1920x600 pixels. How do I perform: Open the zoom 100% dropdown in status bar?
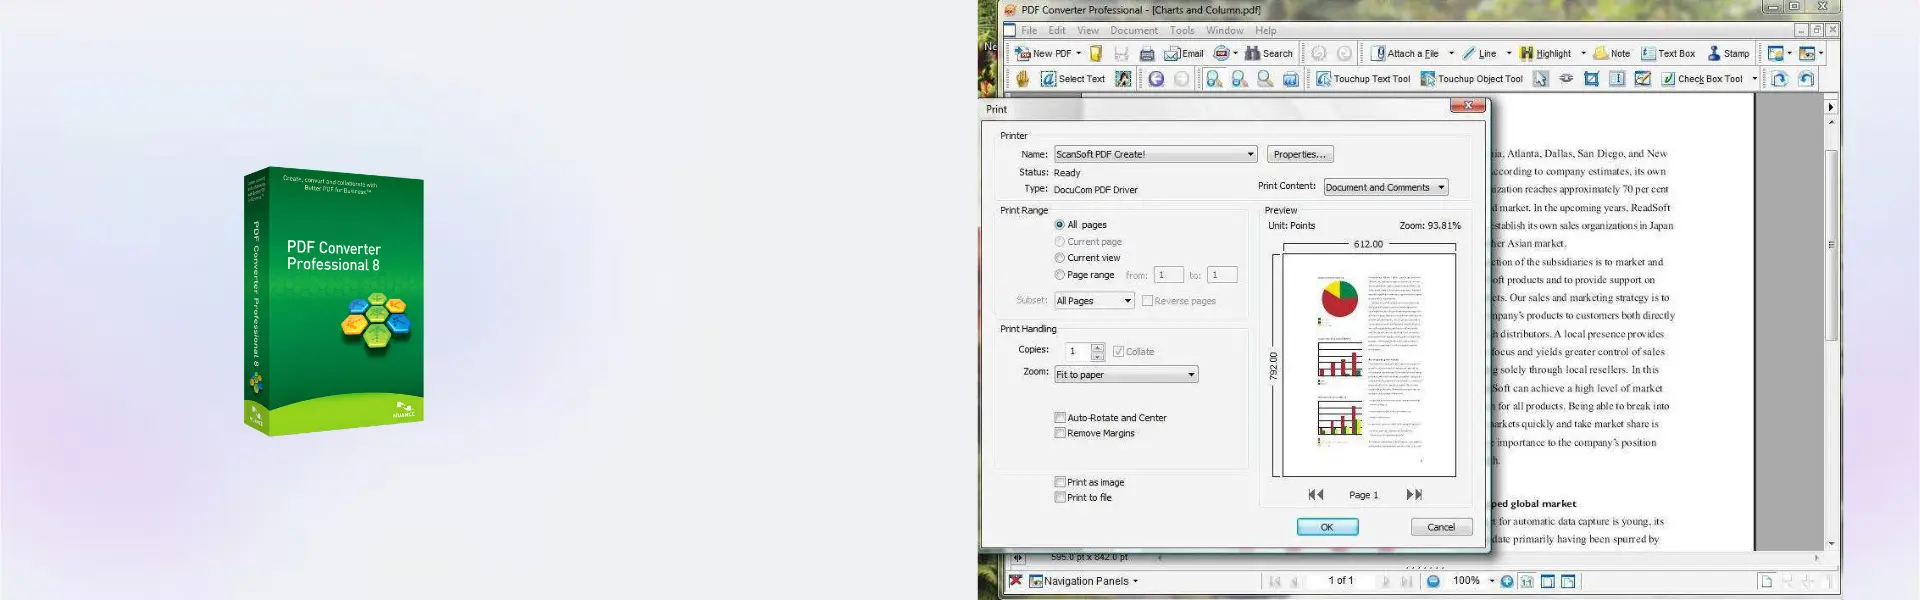[1491, 581]
